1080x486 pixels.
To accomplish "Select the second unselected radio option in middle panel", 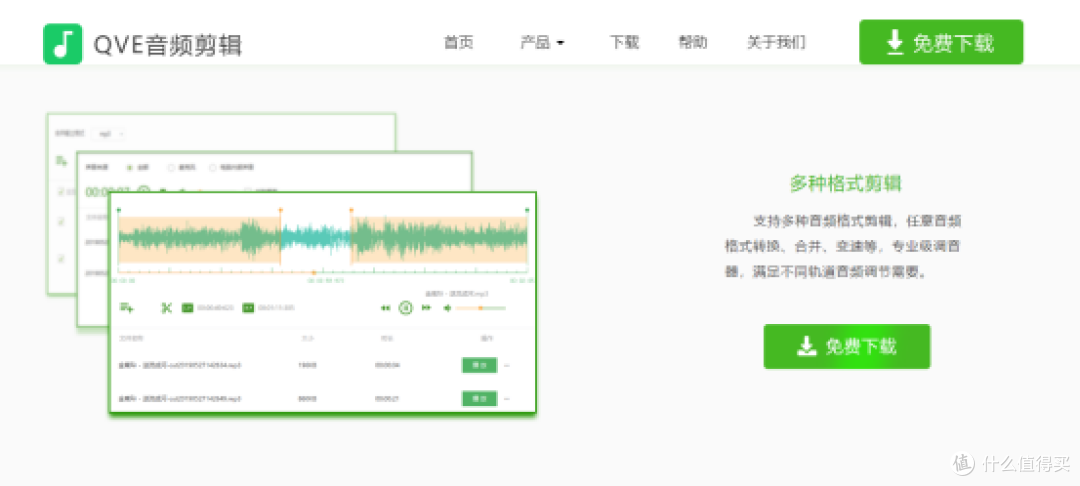I will (171, 167).
